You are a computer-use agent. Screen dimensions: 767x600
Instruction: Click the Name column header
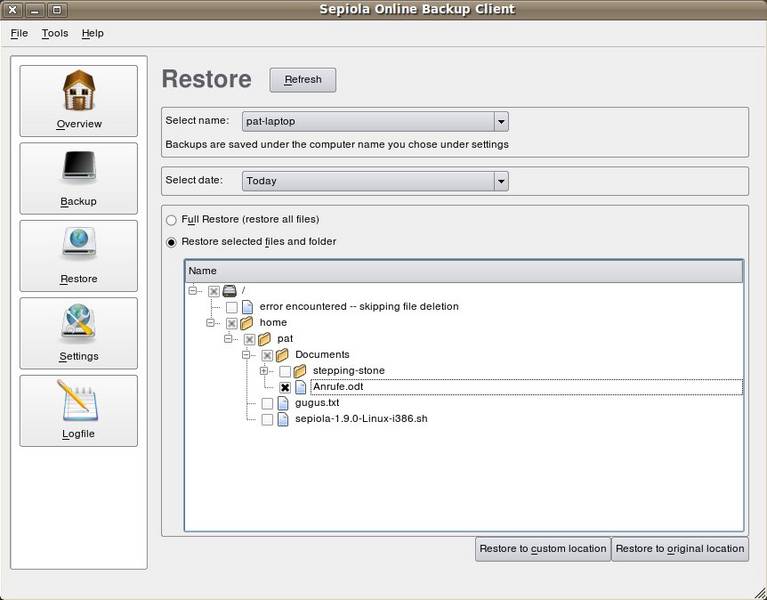coord(464,271)
